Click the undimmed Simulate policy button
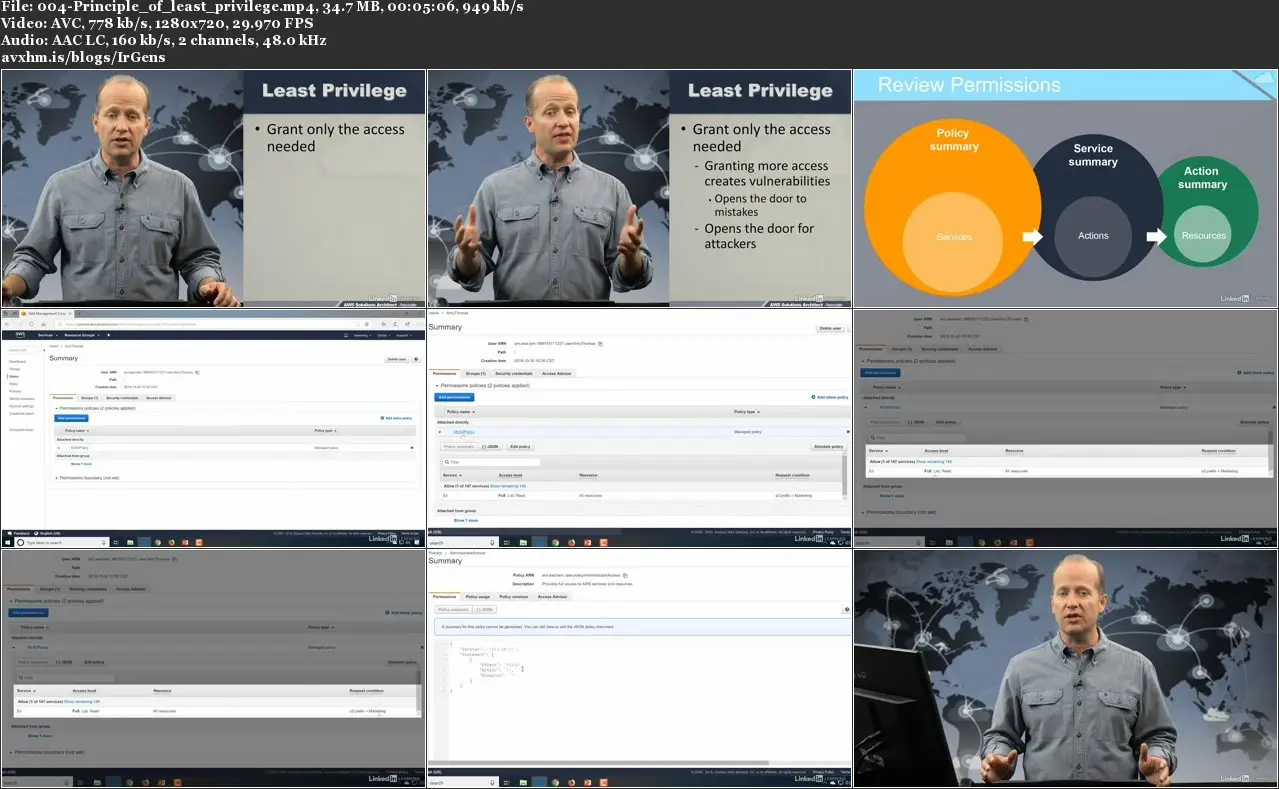Viewport: 1279px width, 789px height. (829, 446)
